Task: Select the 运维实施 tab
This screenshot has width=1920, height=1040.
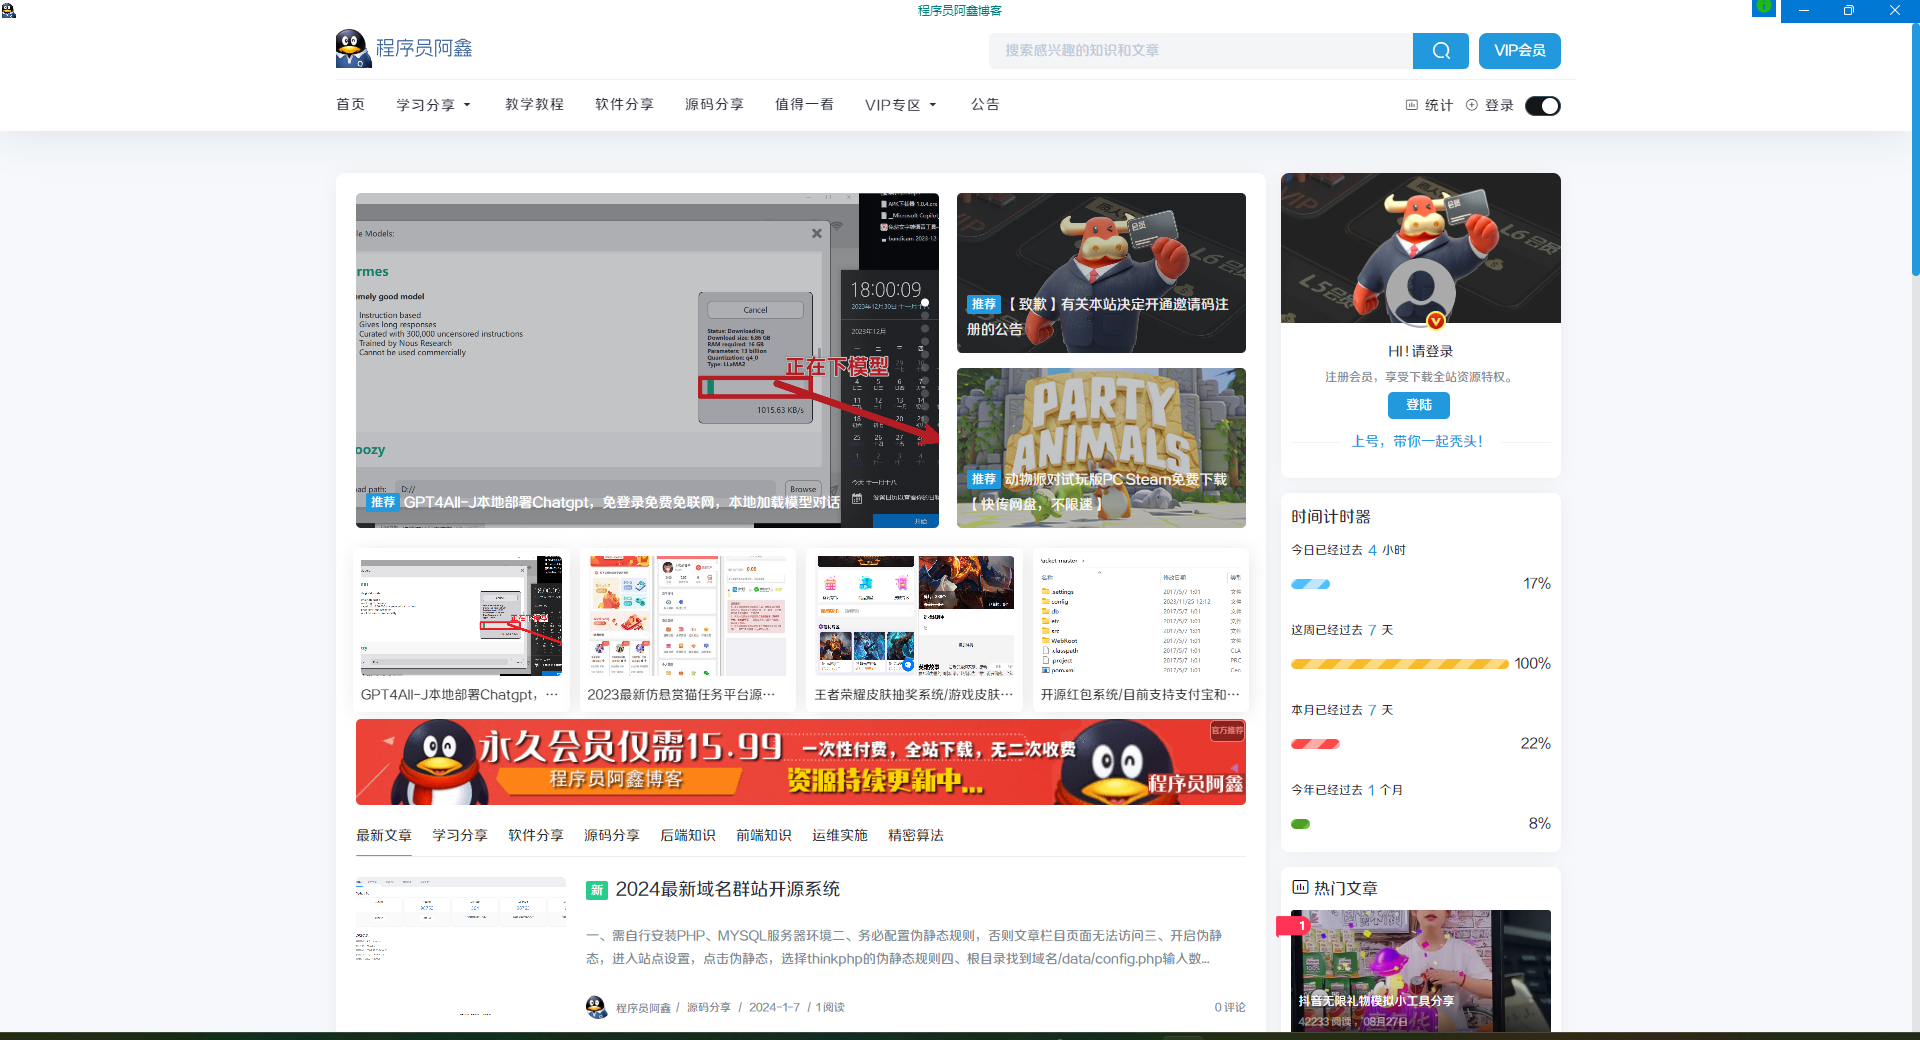Action: (x=840, y=836)
